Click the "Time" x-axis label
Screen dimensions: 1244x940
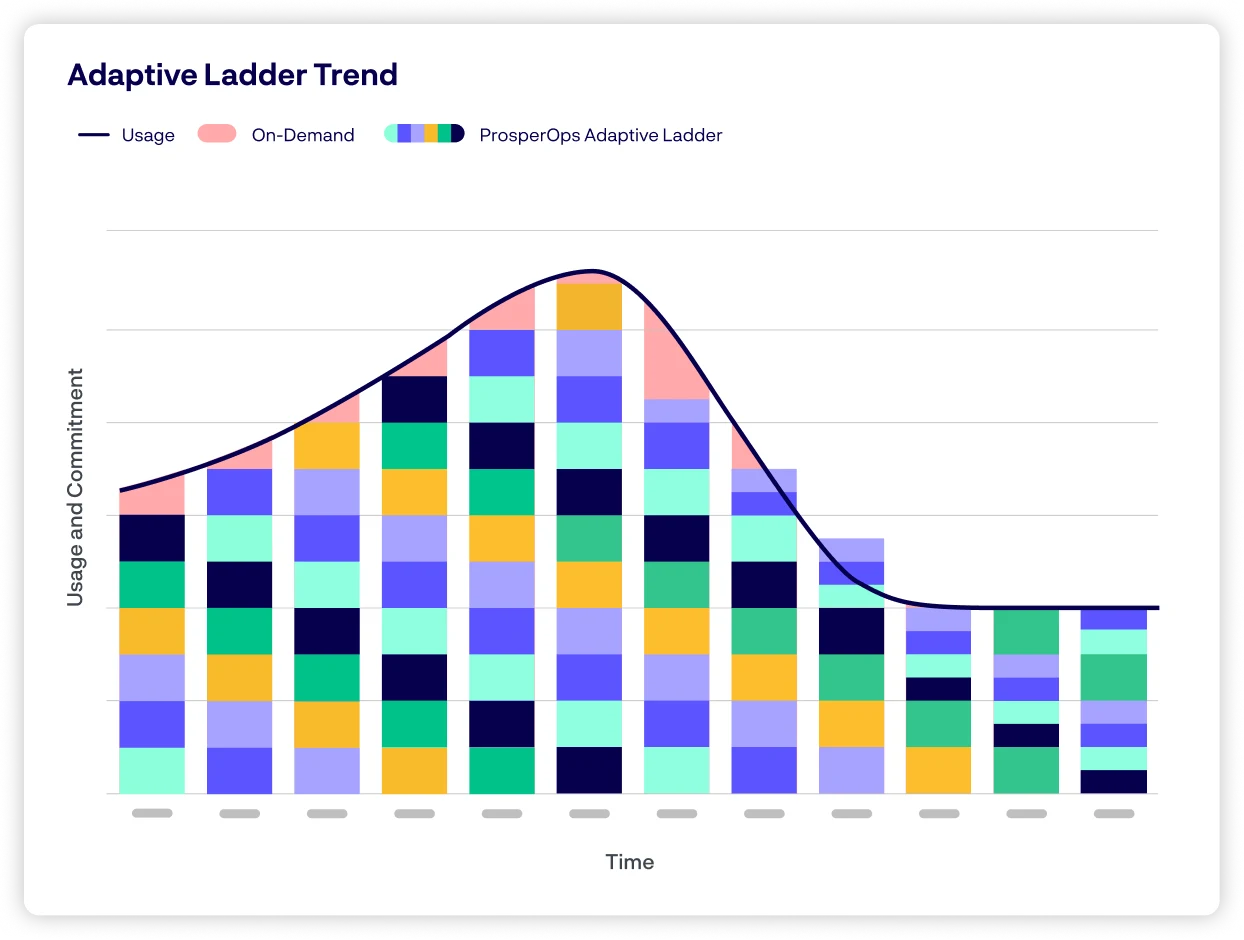click(x=629, y=862)
